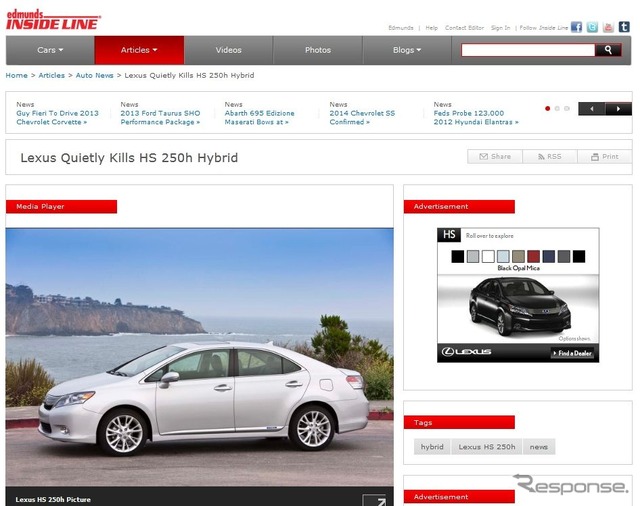Open Abarth 695 Edizione Maserati news story
This screenshot has height=506, width=640.
(260, 118)
